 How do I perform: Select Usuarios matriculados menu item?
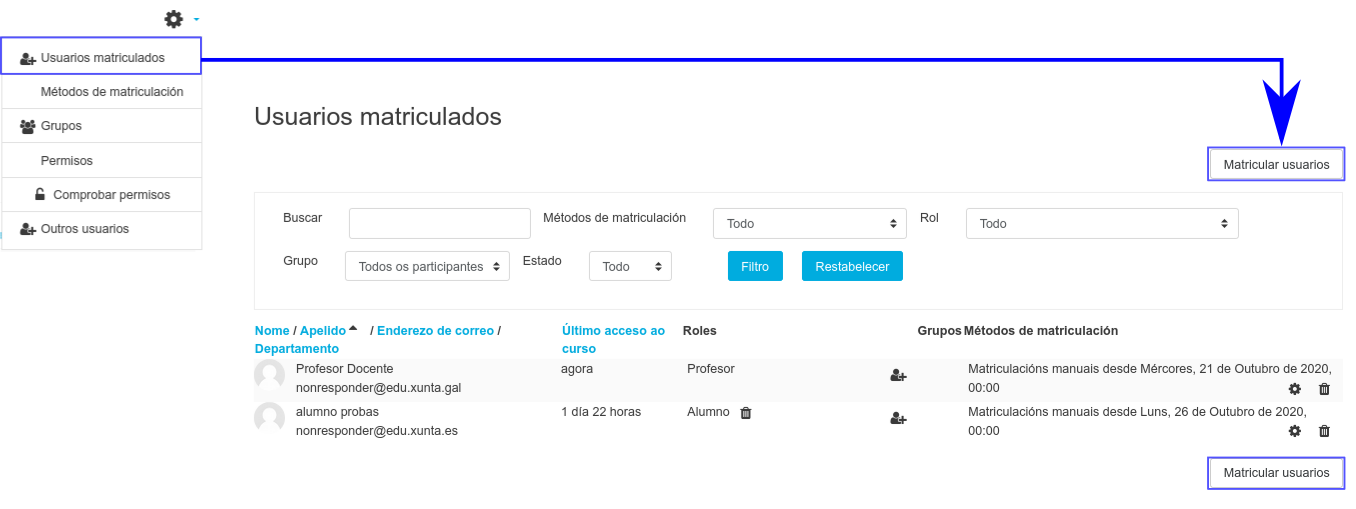101,58
